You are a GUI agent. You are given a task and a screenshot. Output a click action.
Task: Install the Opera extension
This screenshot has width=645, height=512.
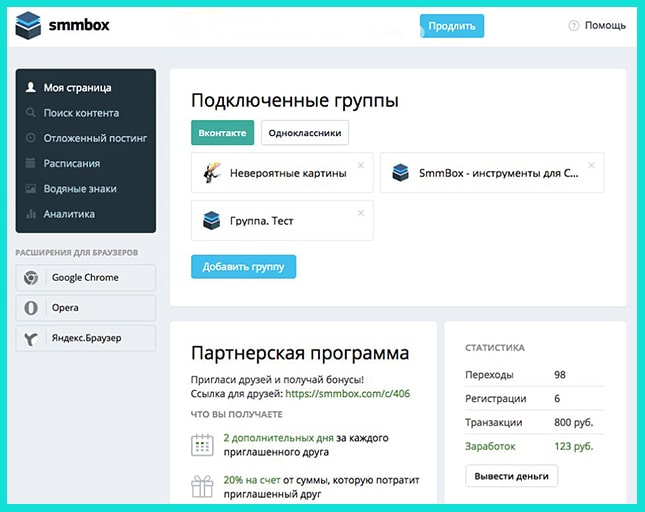(86, 308)
